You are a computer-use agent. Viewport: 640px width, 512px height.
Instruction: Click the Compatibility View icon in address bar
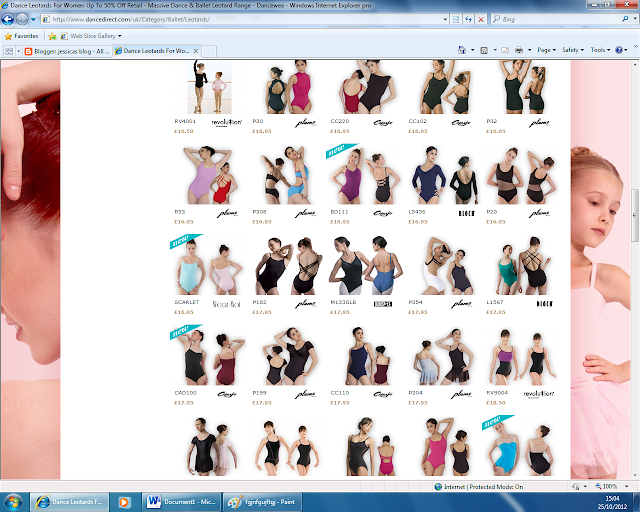[x=456, y=19]
